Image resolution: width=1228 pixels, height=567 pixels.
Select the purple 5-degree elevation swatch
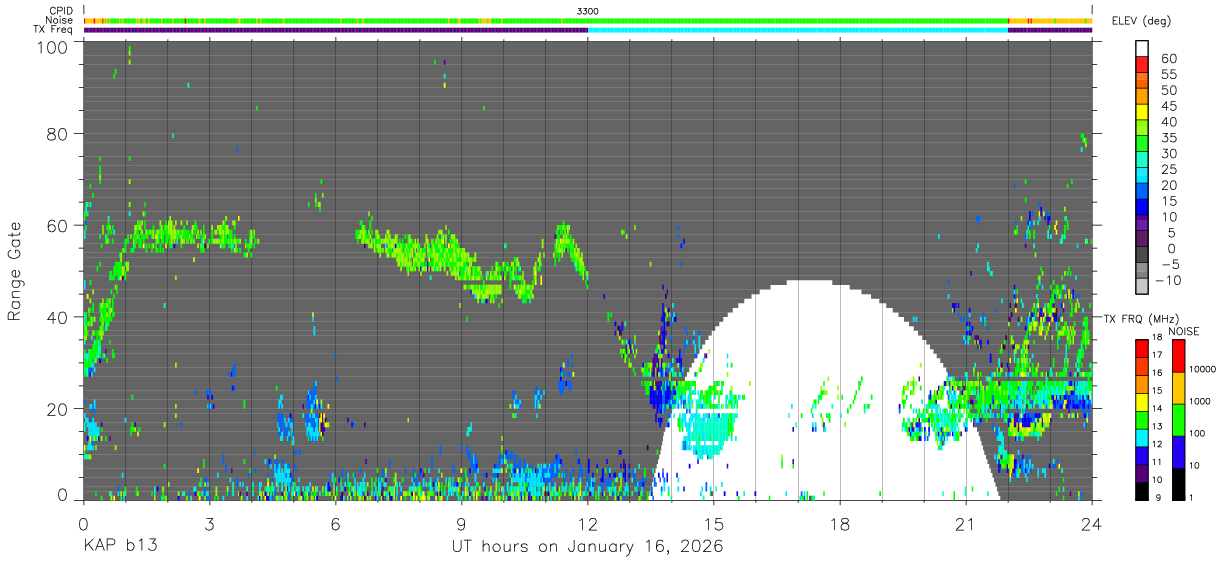tap(1142, 240)
